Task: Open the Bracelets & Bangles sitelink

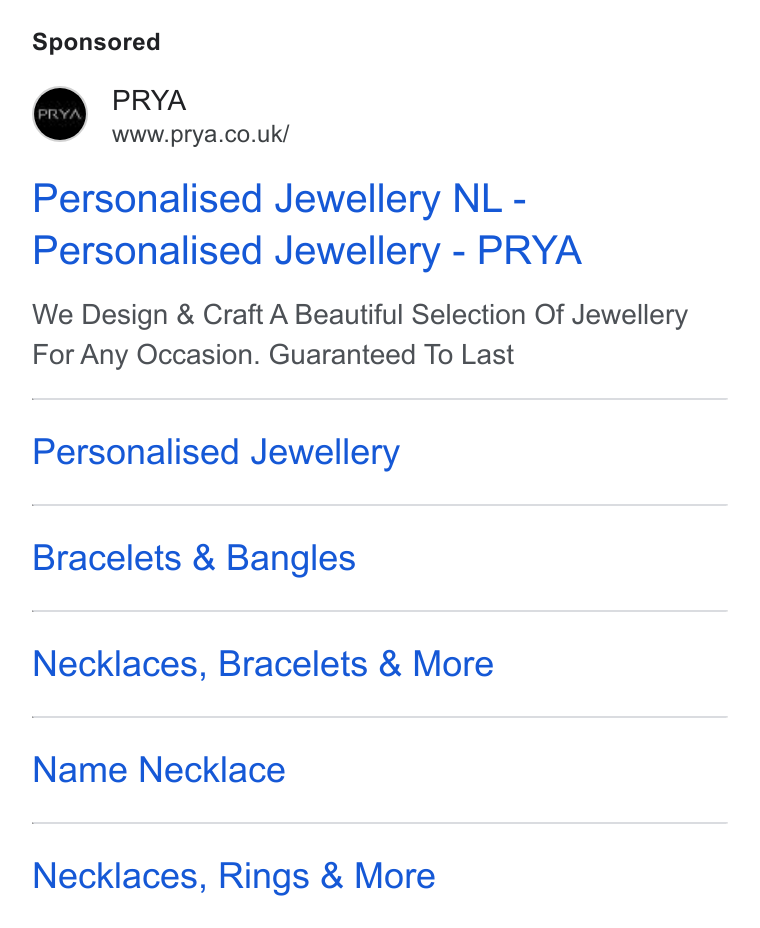Action: pos(194,558)
